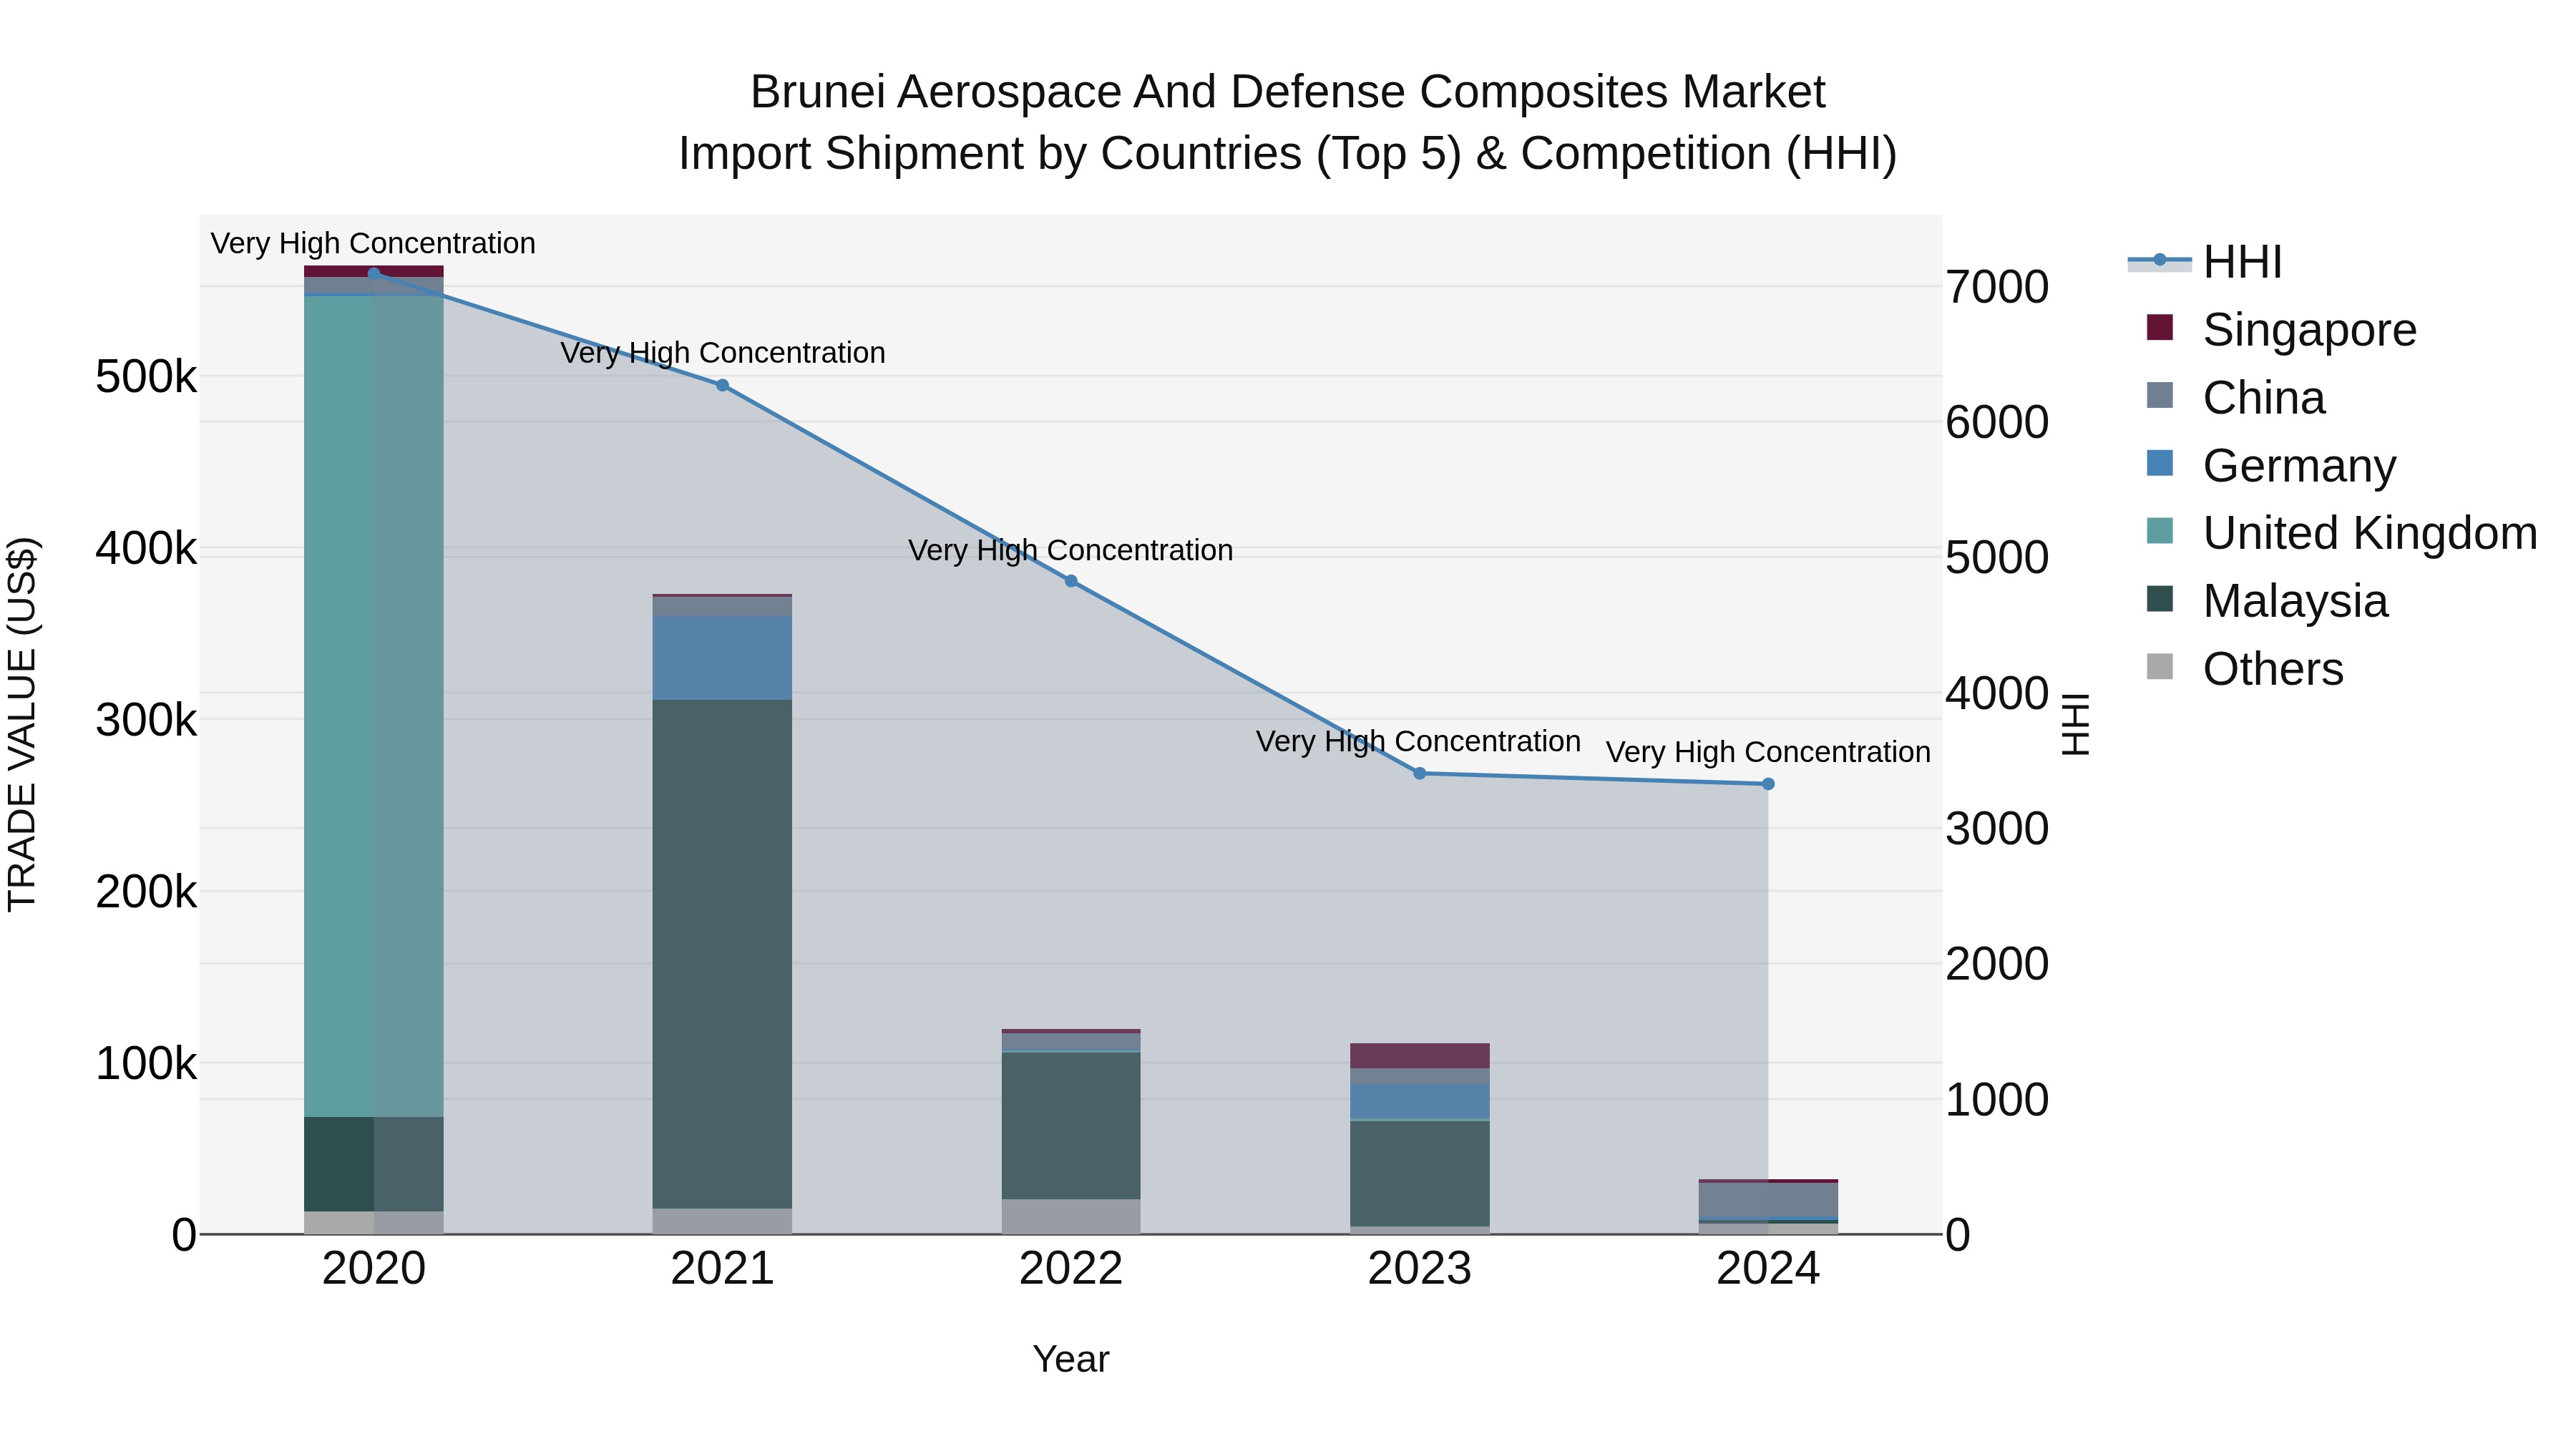Toggle Germany series in the legend
Image resolution: width=2576 pixels, height=1449 pixels.
point(2271,465)
